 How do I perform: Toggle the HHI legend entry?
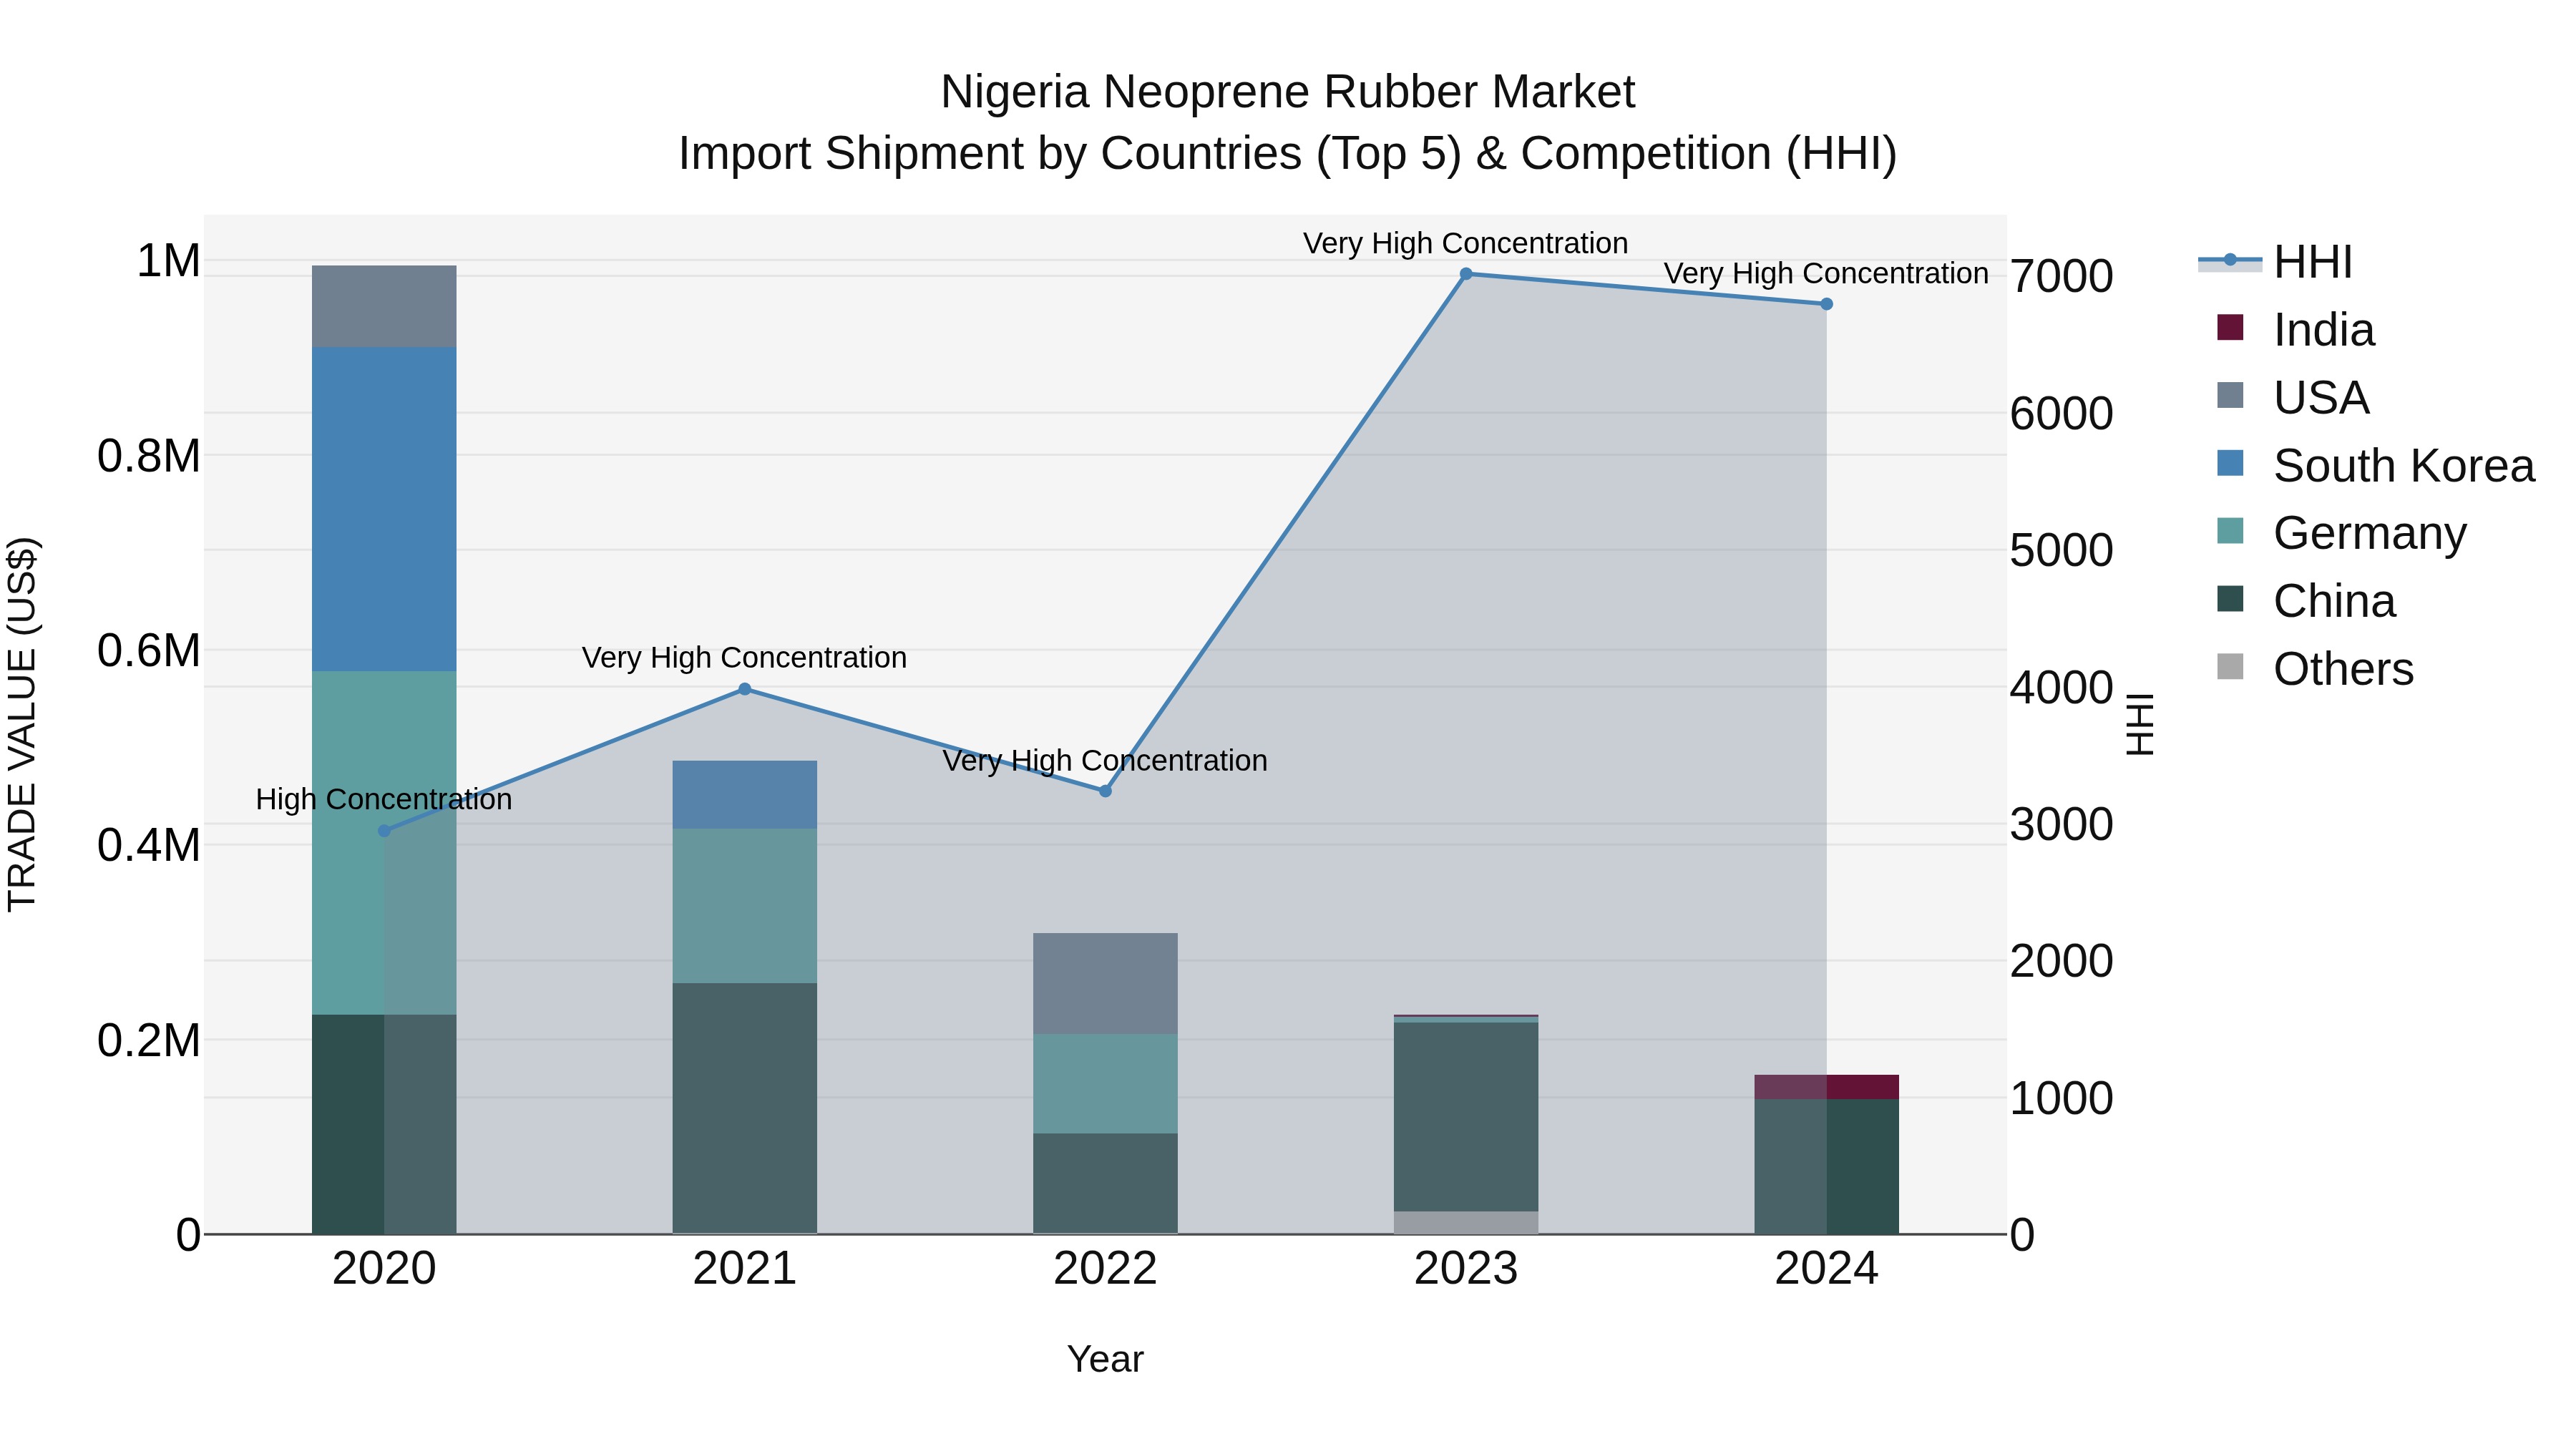[x=2275, y=262]
